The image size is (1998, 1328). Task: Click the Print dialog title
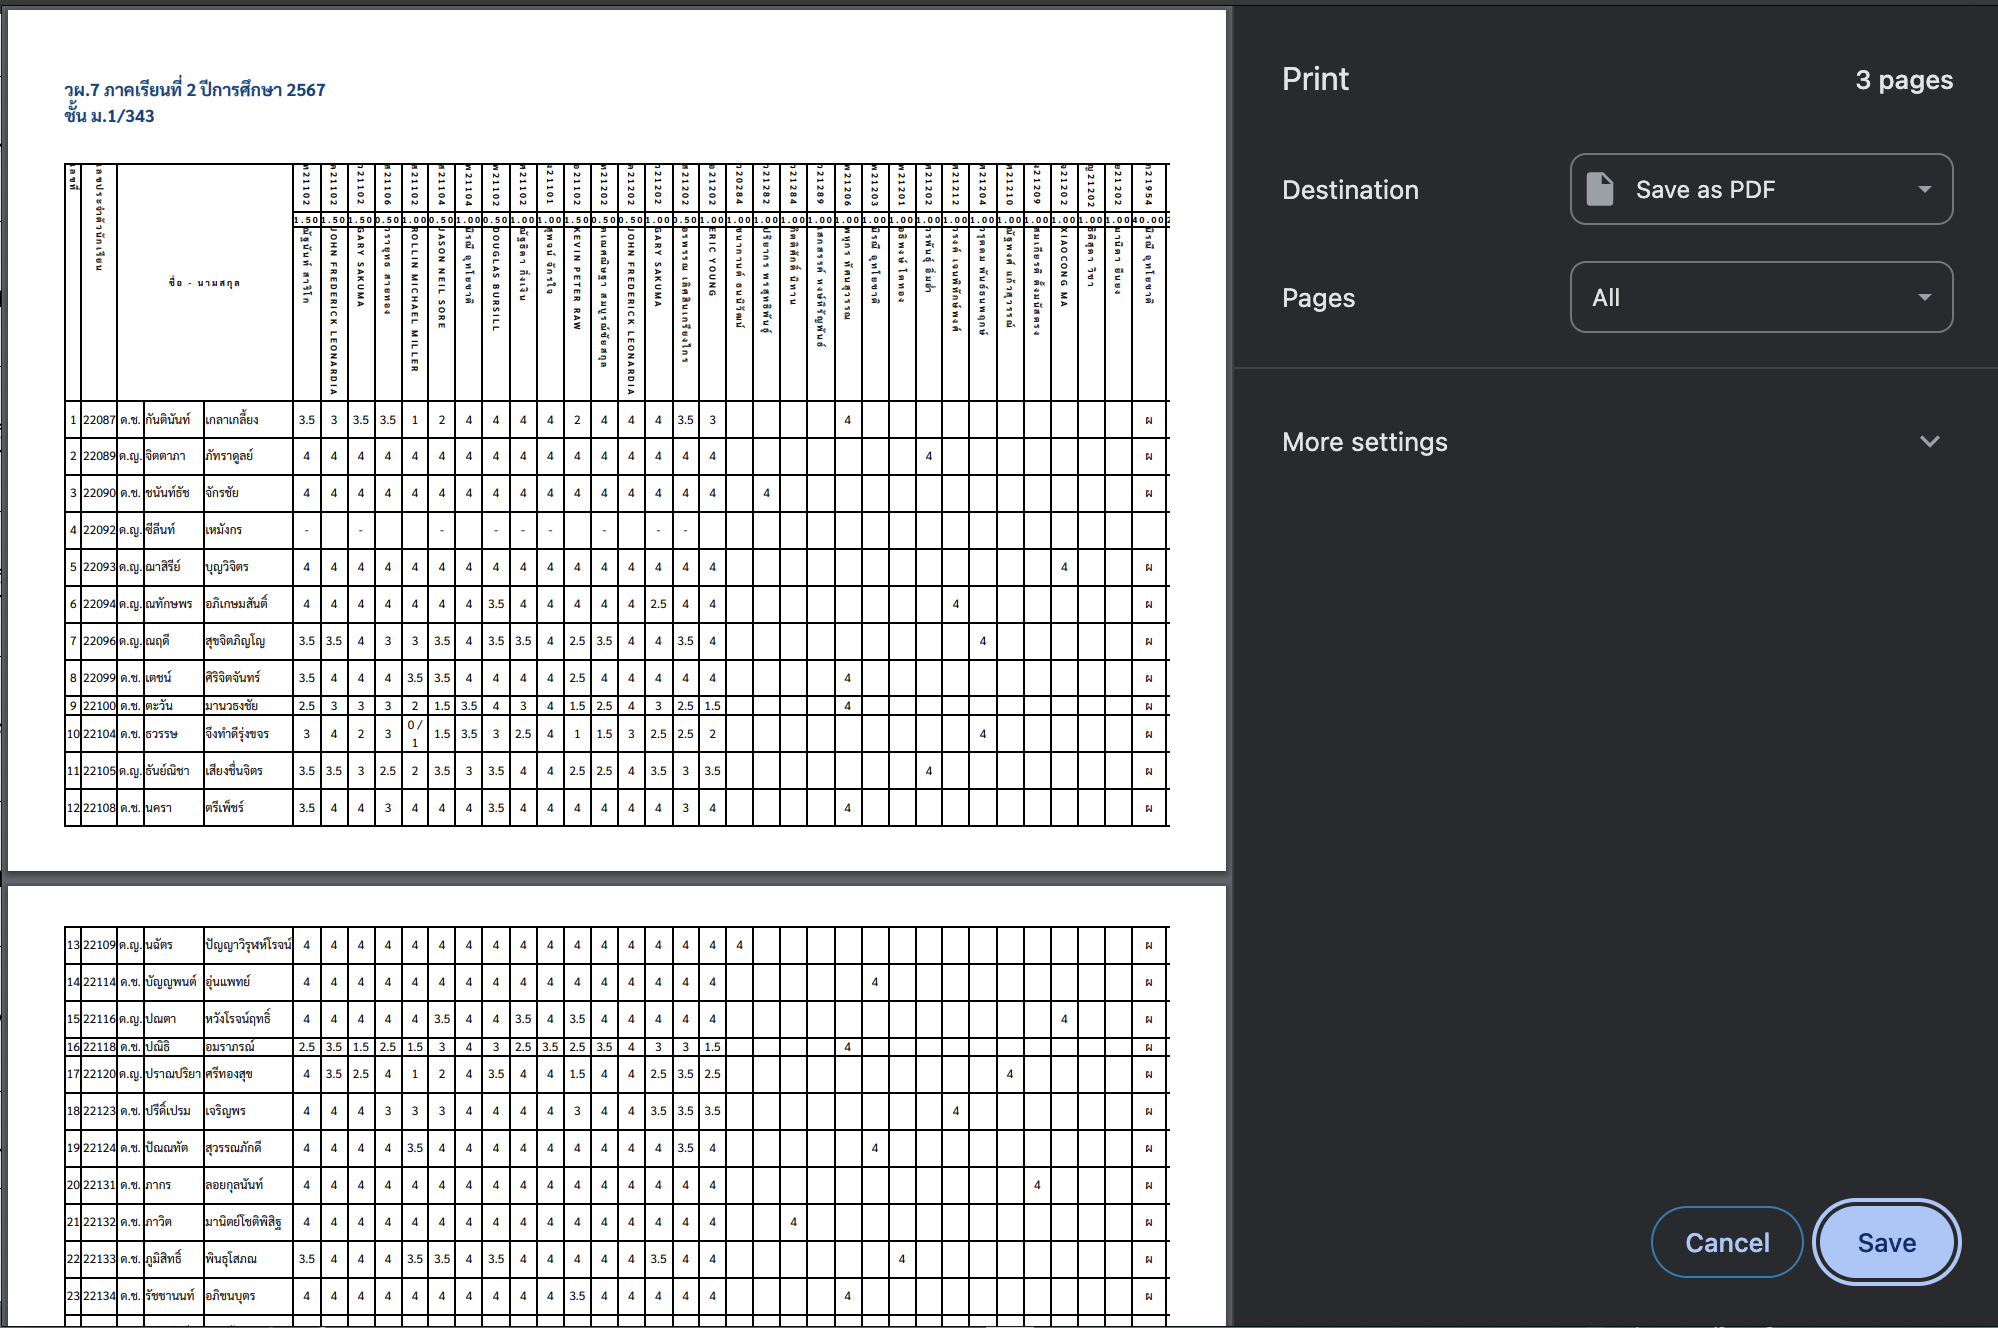(x=1315, y=79)
